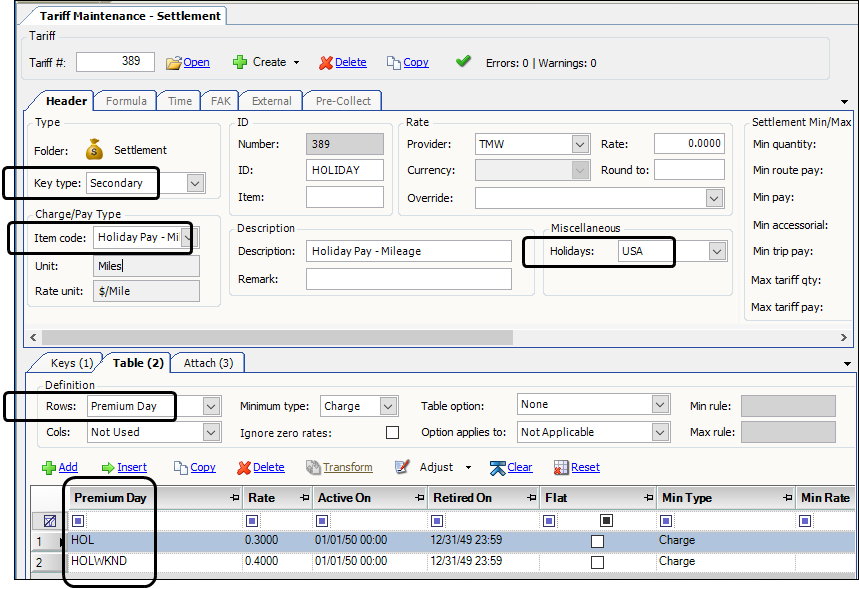Click the green plus Create icon
The height and width of the screenshot is (589, 859).
240,62
